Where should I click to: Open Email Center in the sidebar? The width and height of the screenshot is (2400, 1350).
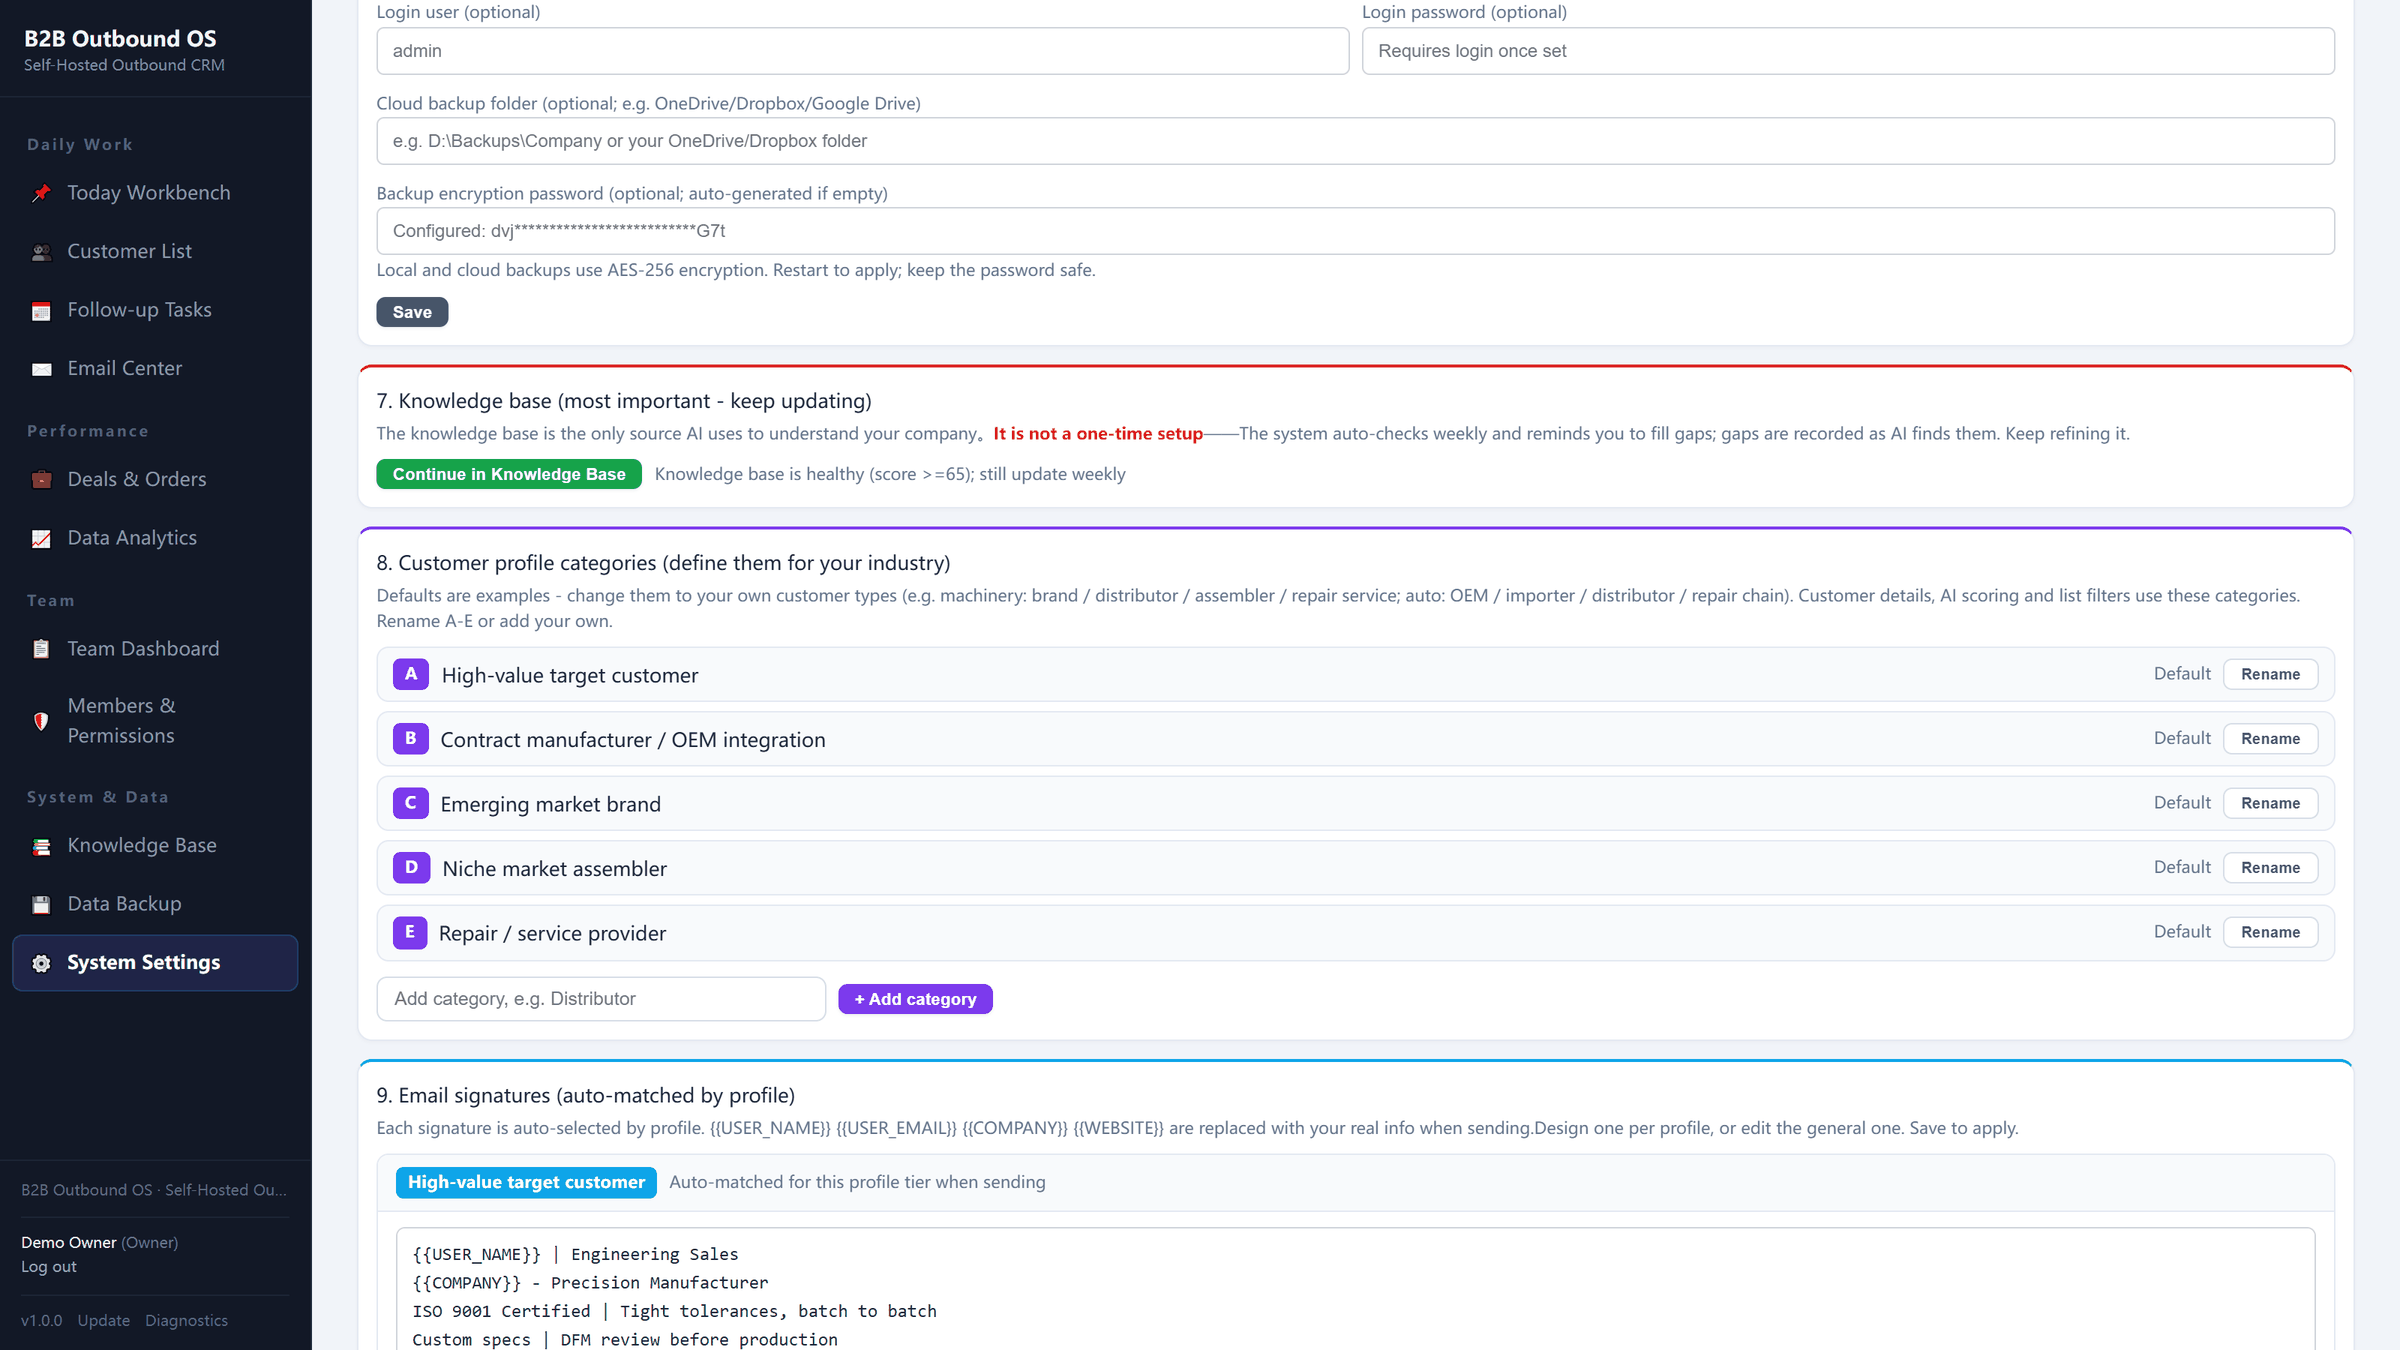pos(155,368)
